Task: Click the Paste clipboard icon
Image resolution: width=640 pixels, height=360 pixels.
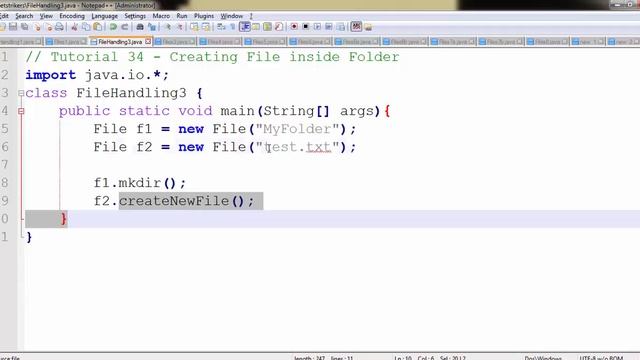Action: tap(98, 27)
